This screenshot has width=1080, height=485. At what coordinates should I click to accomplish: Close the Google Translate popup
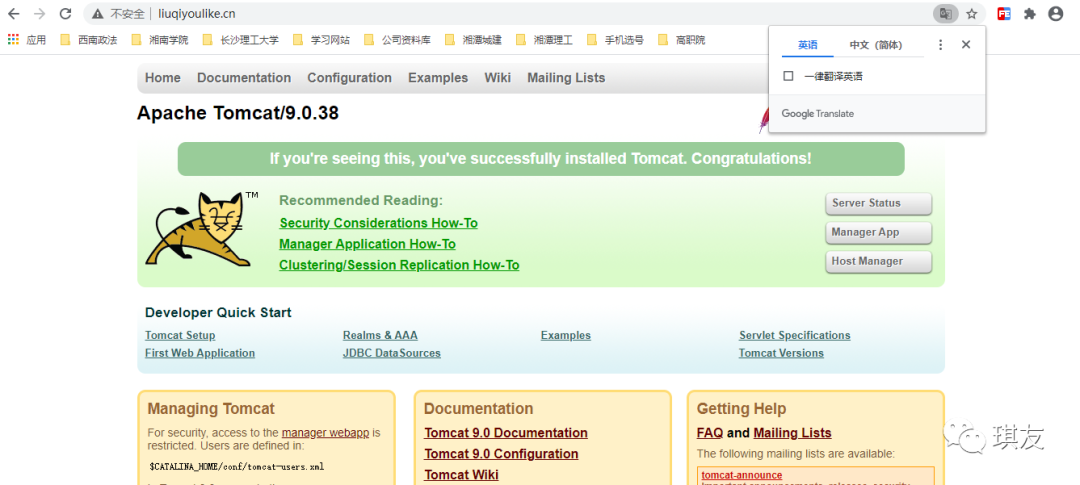966,45
